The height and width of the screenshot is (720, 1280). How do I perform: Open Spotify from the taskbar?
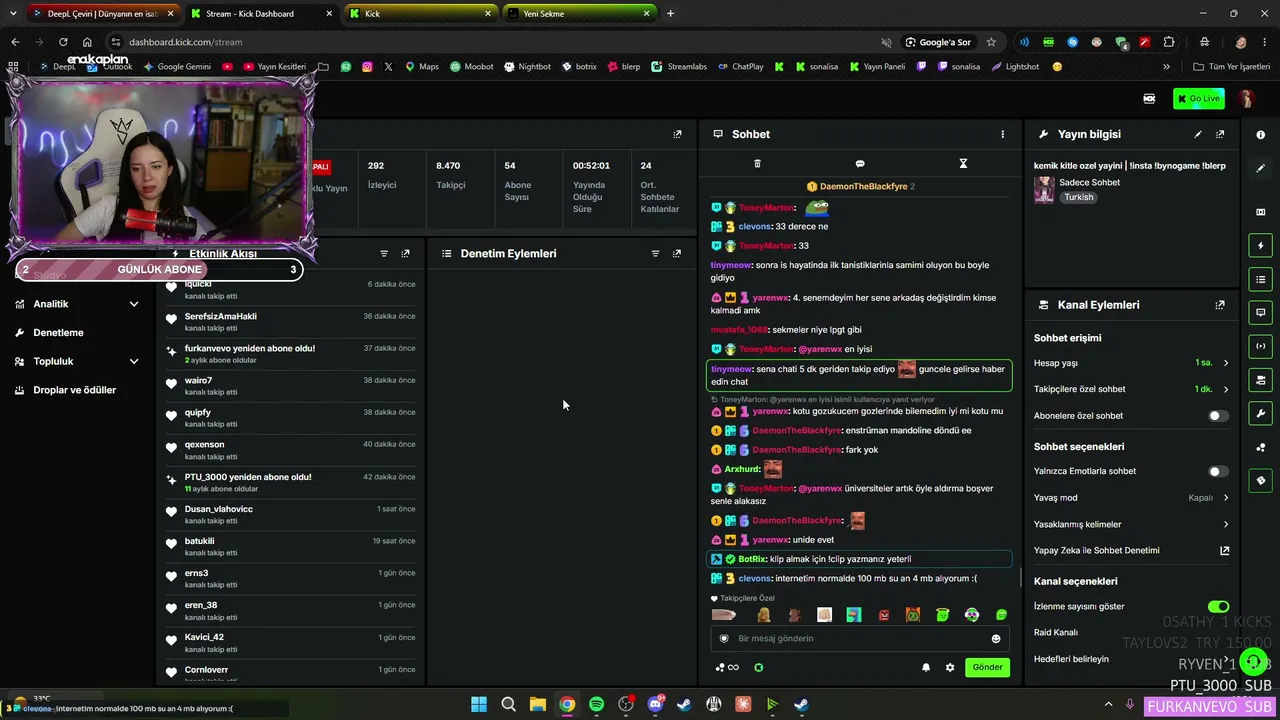[x=597, y=704]
